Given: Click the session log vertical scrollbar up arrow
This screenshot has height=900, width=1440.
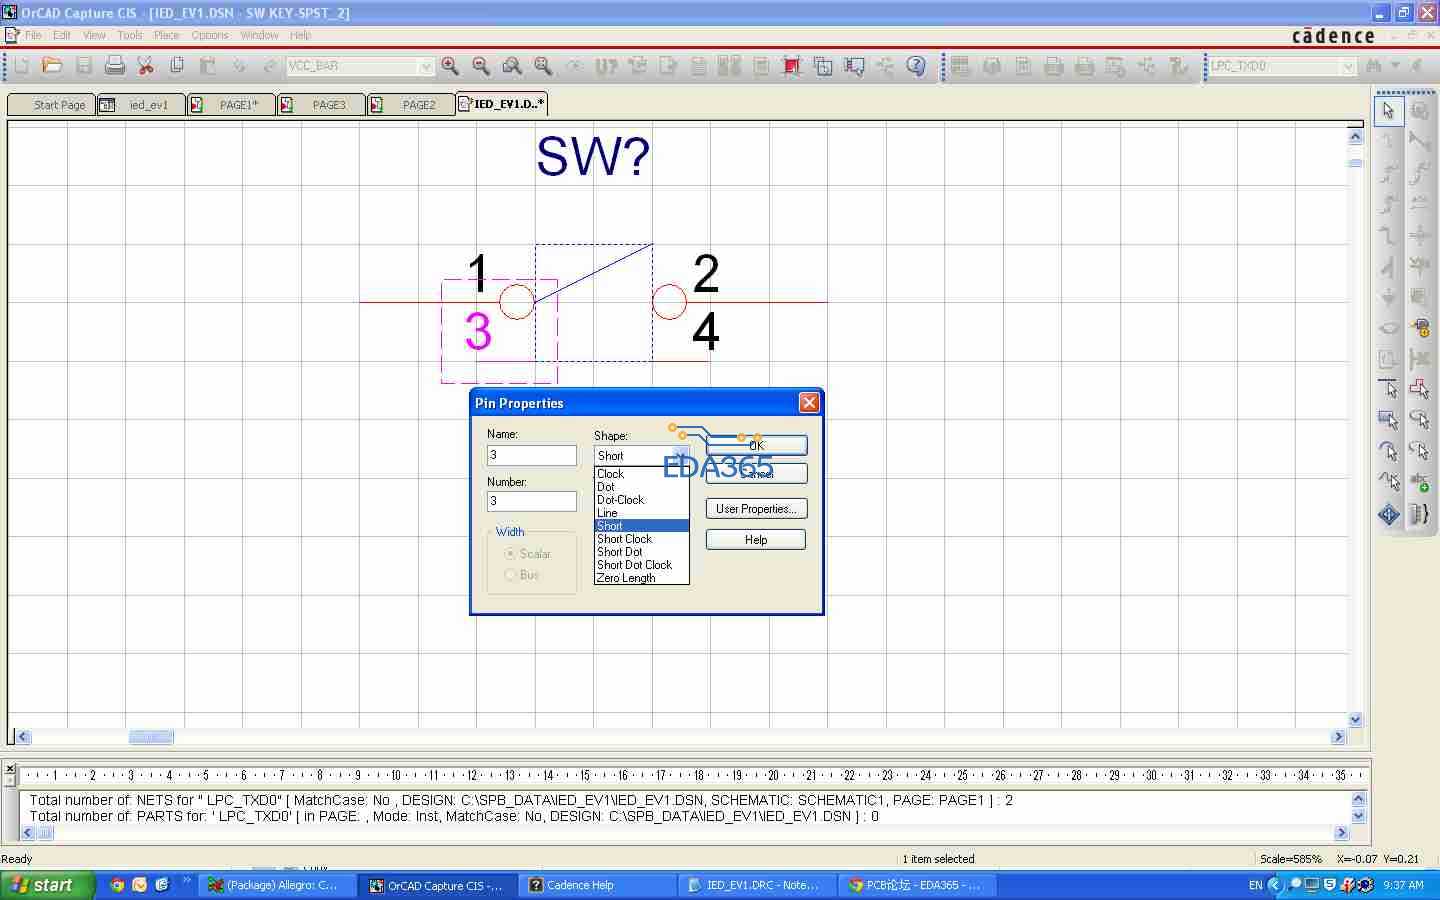Looking at the screenshot, I should (1358, 798).
